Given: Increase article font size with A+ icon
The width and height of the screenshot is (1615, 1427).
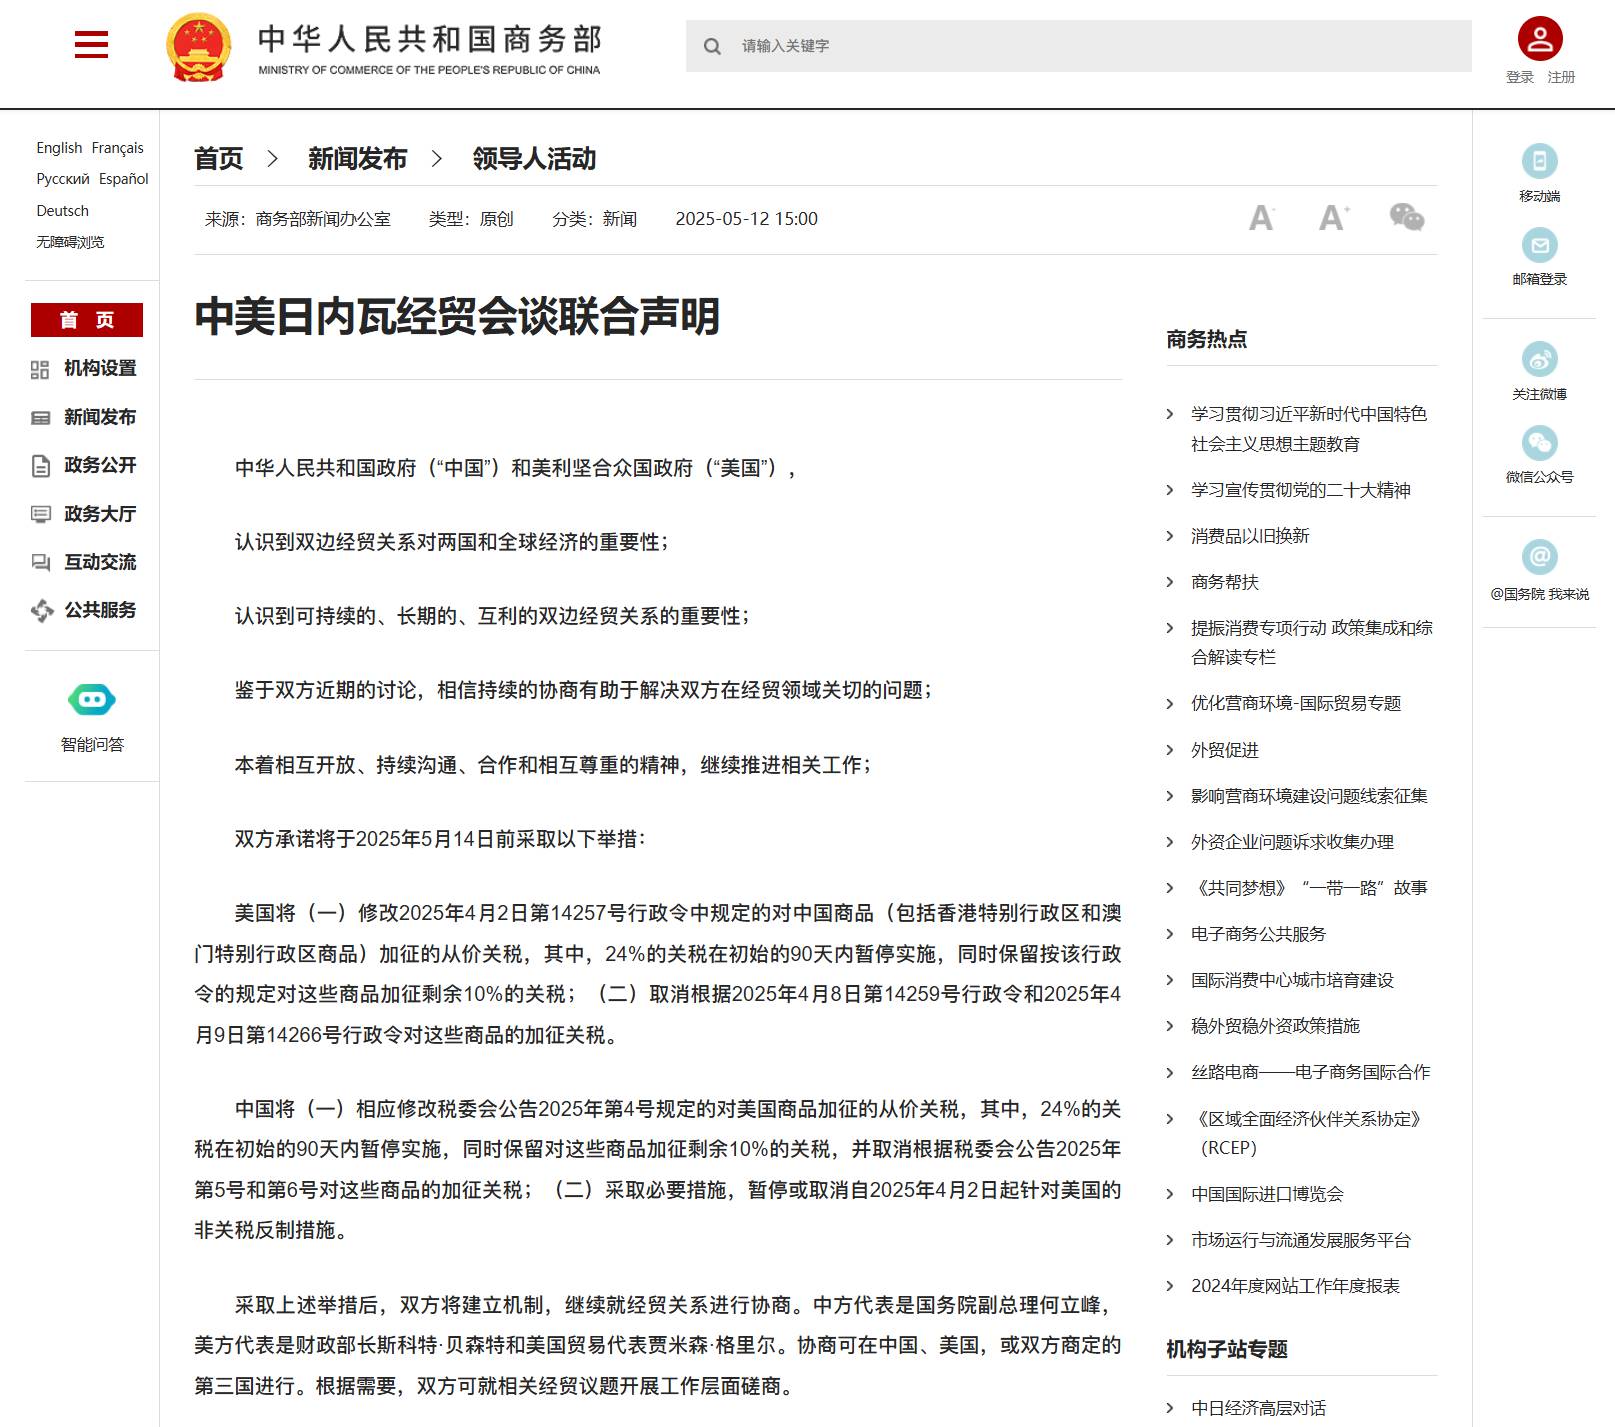Looking at the screenshot, I should (1333, 217).
